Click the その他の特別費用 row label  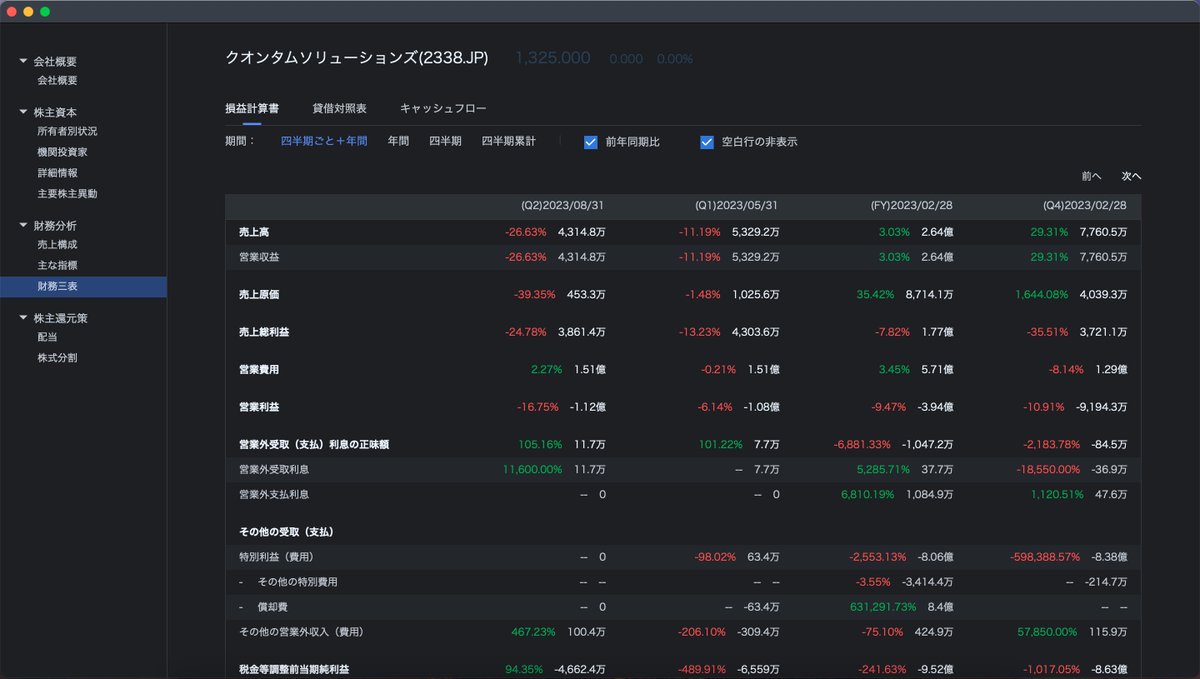coord(298,582)
